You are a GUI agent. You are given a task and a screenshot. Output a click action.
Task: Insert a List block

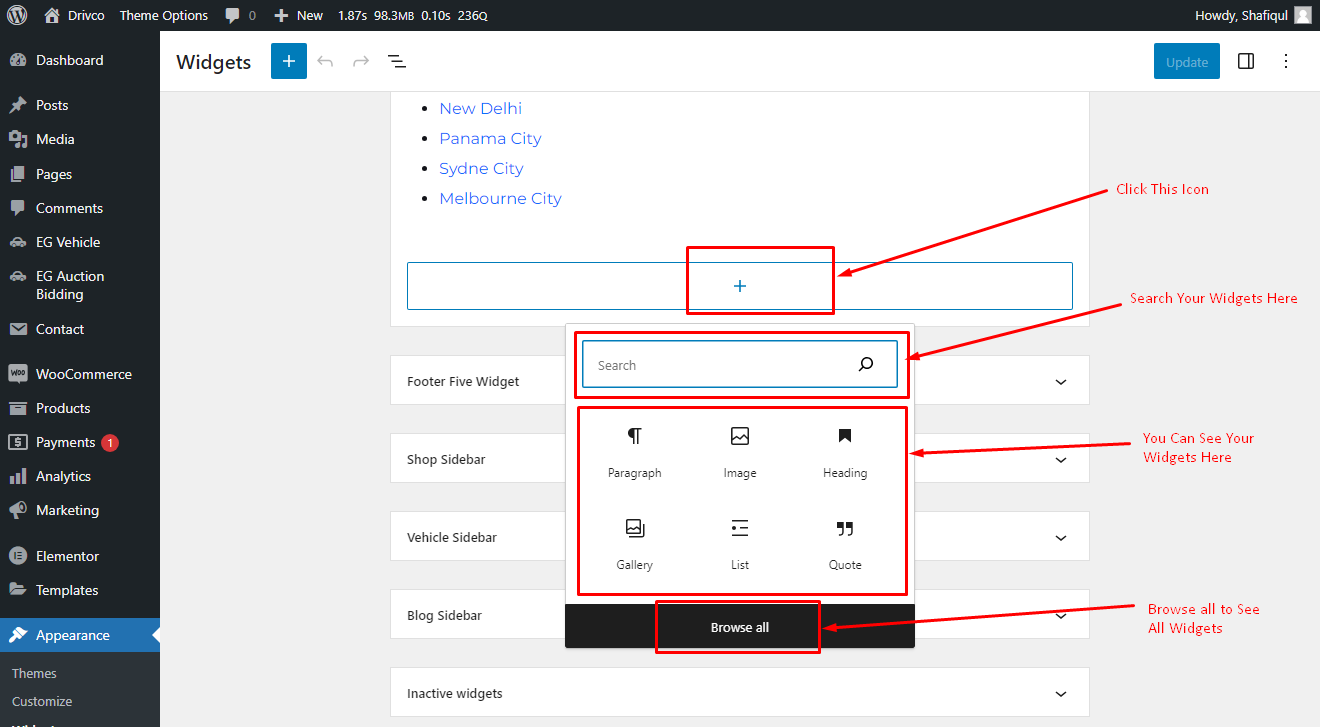[x=740, y=544]
